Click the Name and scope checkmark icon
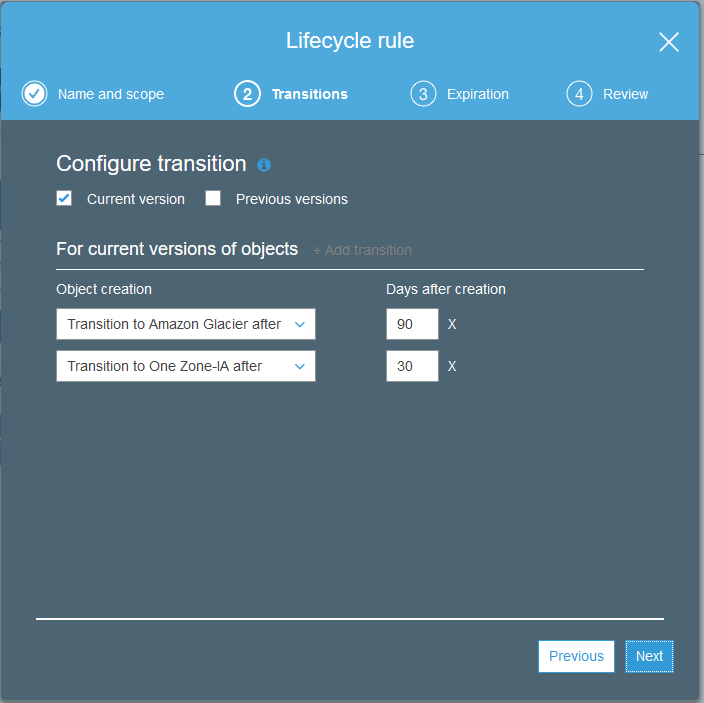This screenshot has width=704, height=703. click(35, 93)
